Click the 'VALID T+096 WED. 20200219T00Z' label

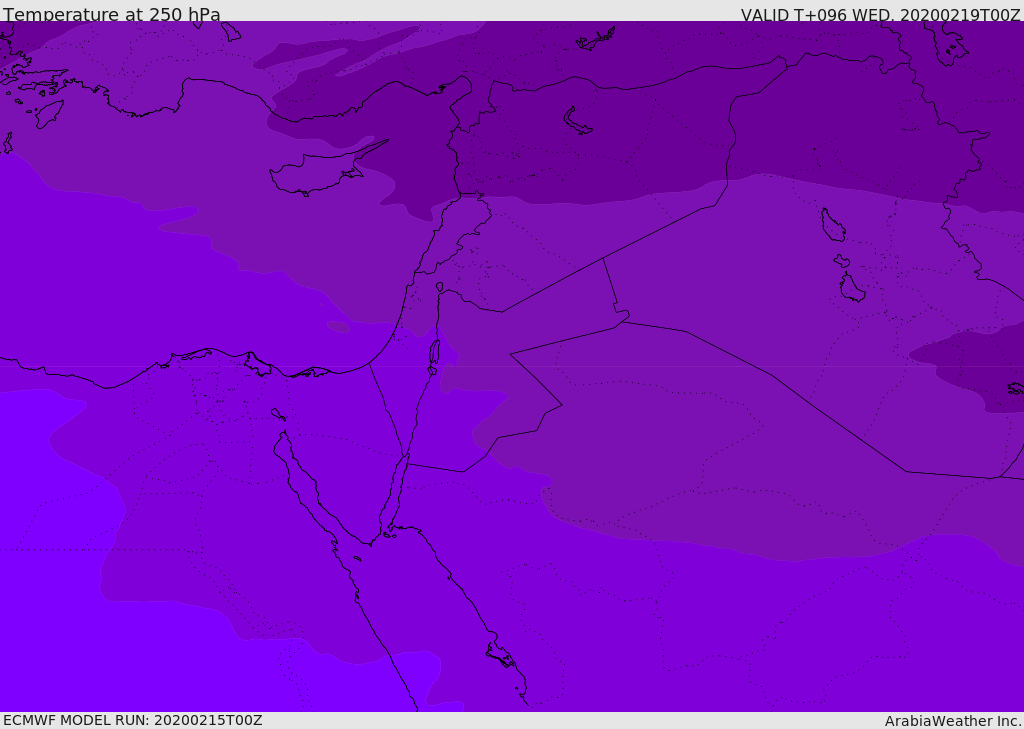880,15
